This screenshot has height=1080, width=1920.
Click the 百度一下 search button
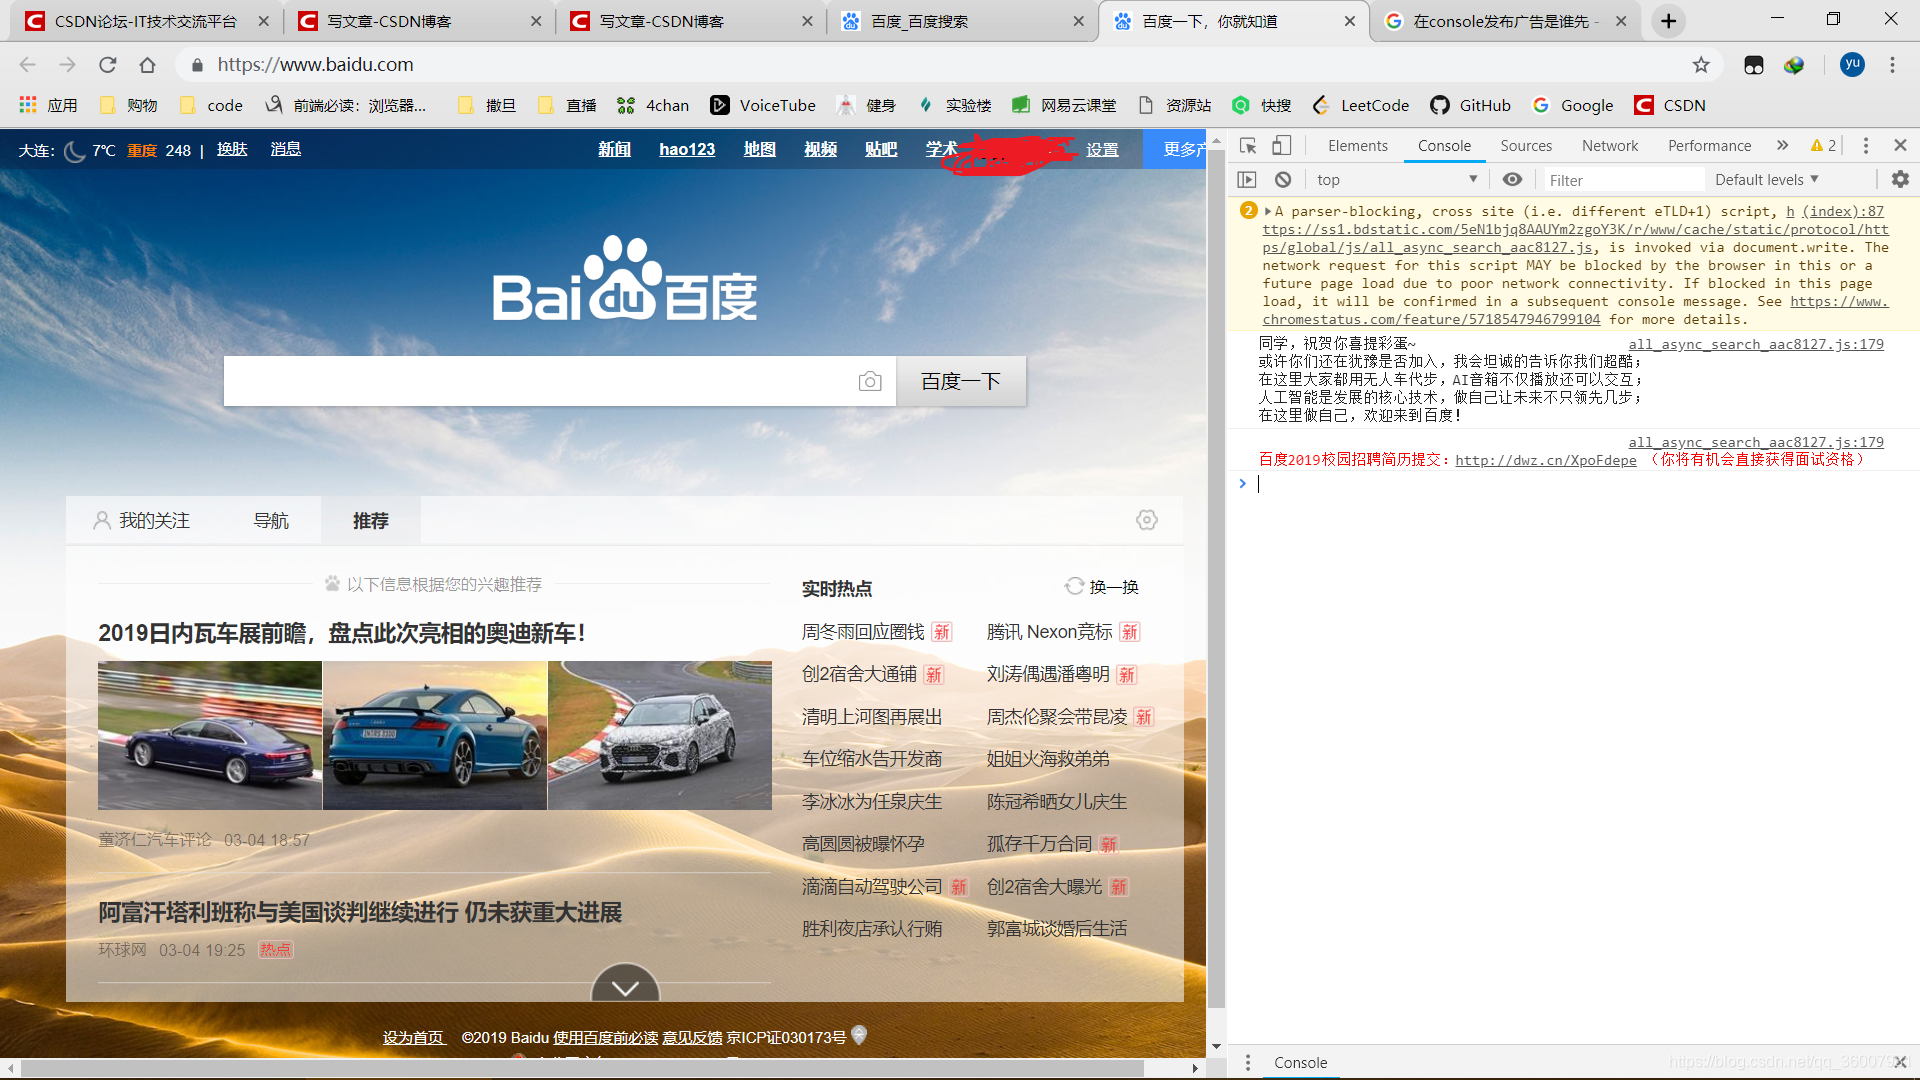coord(961,381)
